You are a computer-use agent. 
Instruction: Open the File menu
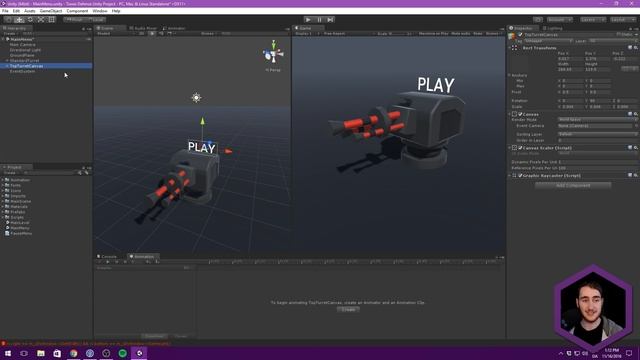click(5, 11)
